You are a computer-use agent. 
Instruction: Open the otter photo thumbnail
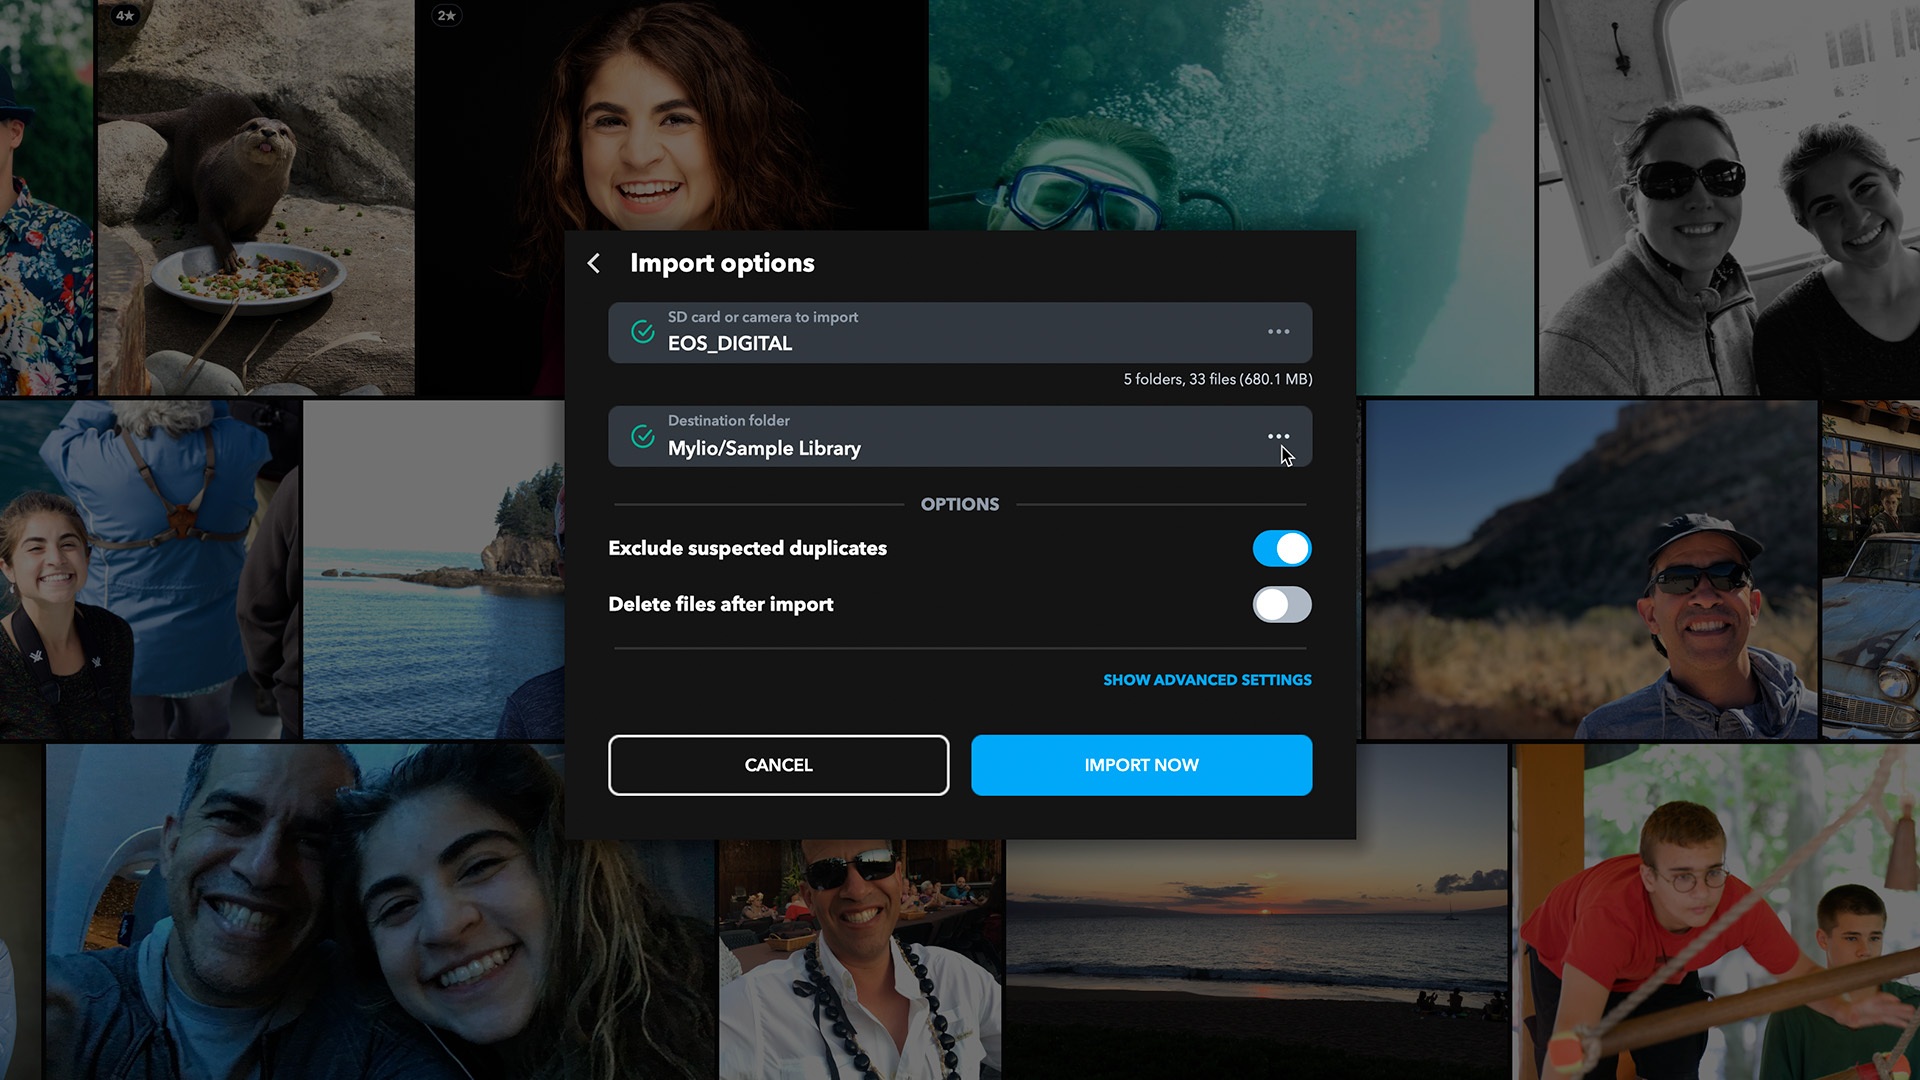(256, 197)
